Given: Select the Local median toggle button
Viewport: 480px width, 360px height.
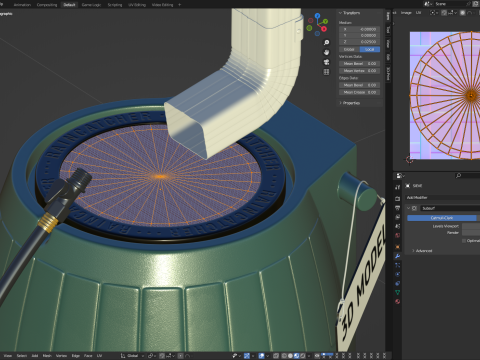Looking at the screenshot, I should pyautogui.click(x=370, y=49).
